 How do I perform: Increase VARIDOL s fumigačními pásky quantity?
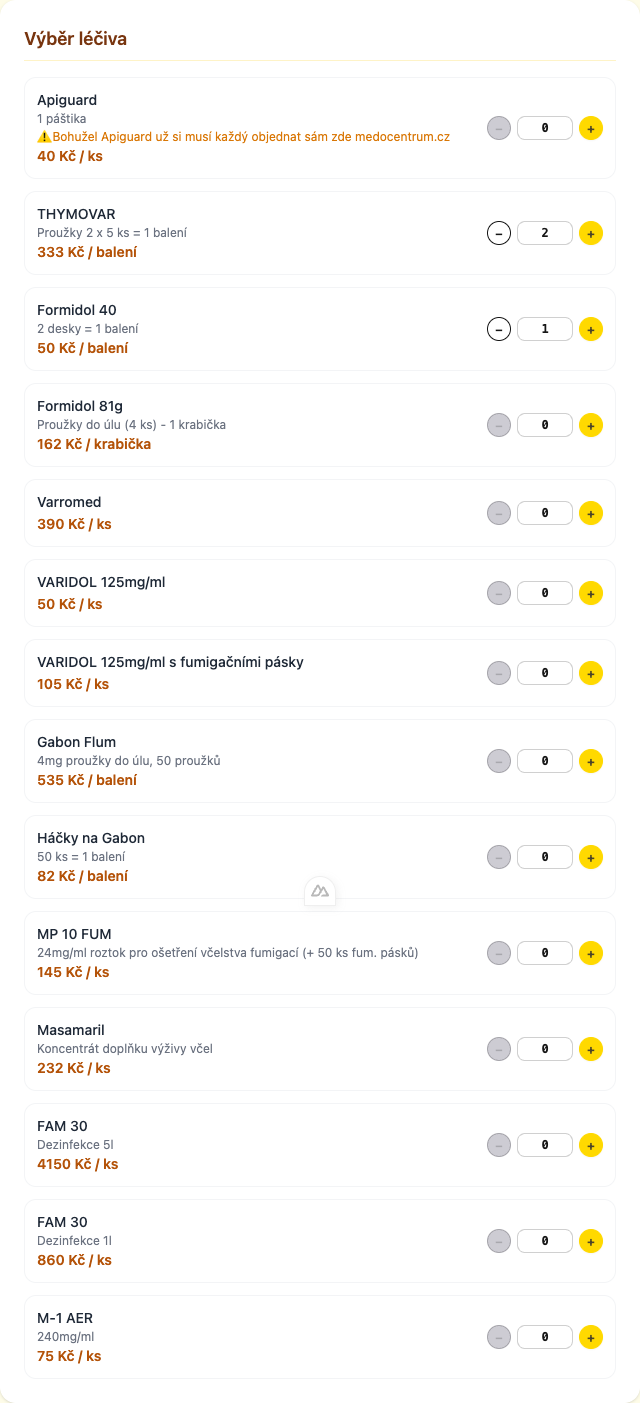click(x=591, y=673)
